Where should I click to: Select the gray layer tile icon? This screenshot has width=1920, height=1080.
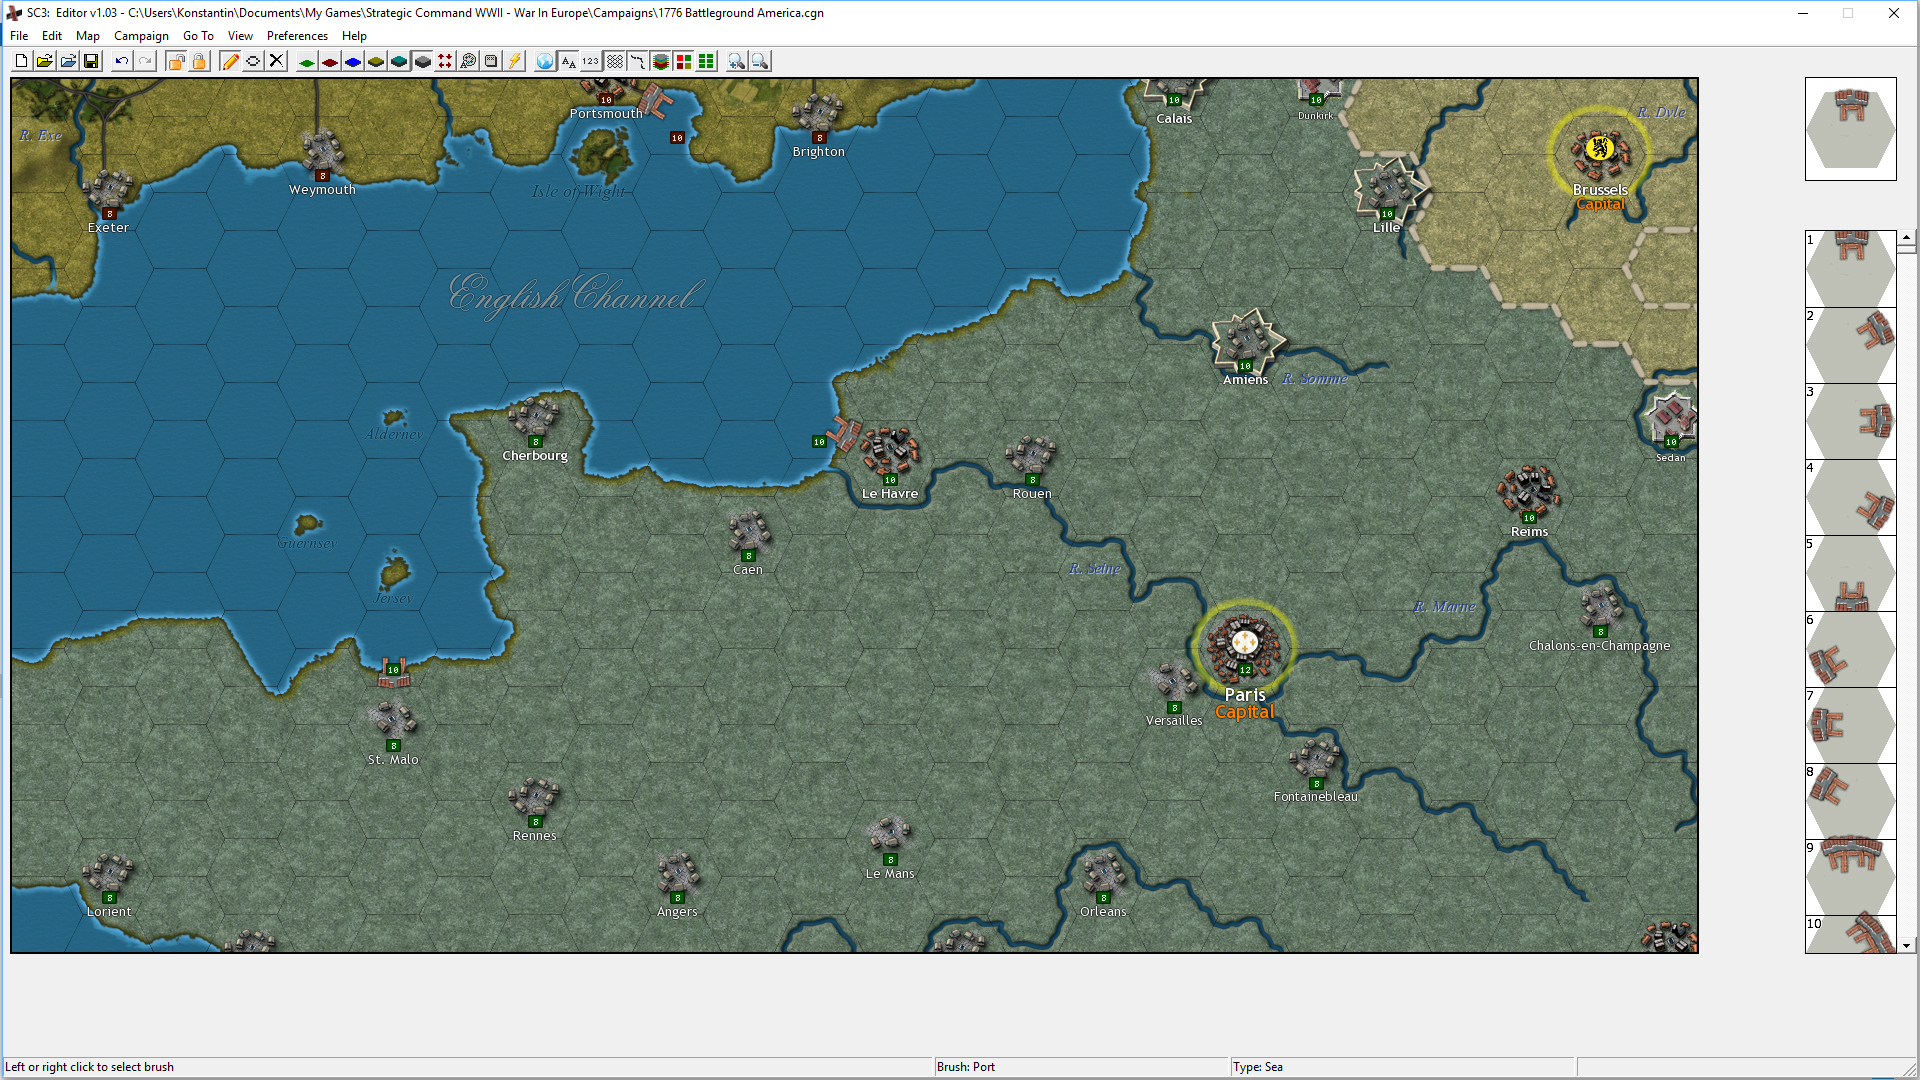click(x=422, y=62)
